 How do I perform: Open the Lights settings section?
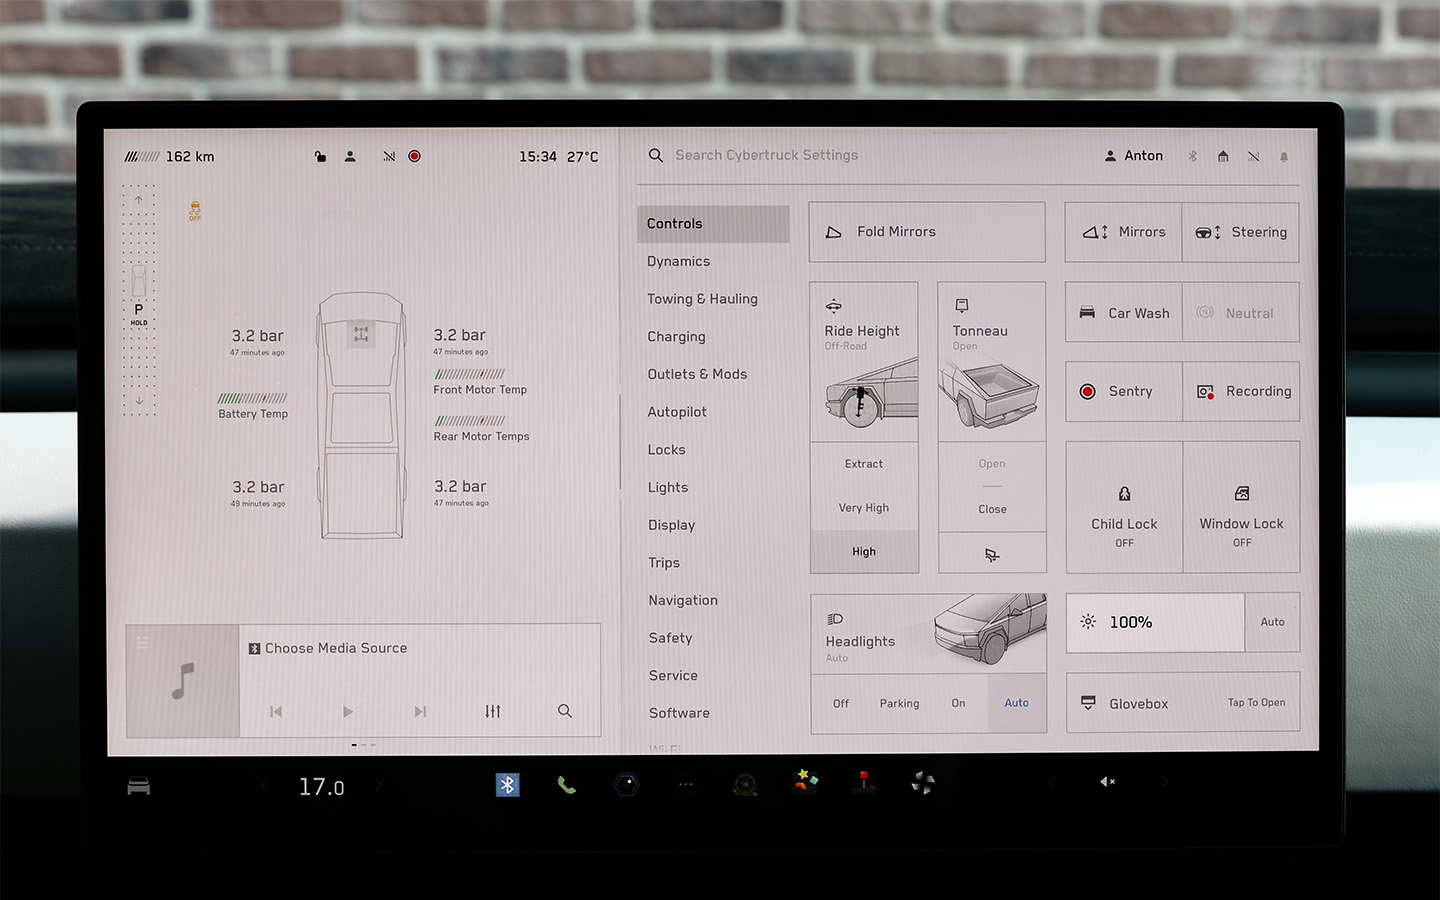pyautogui.click(x=668, y=488)
